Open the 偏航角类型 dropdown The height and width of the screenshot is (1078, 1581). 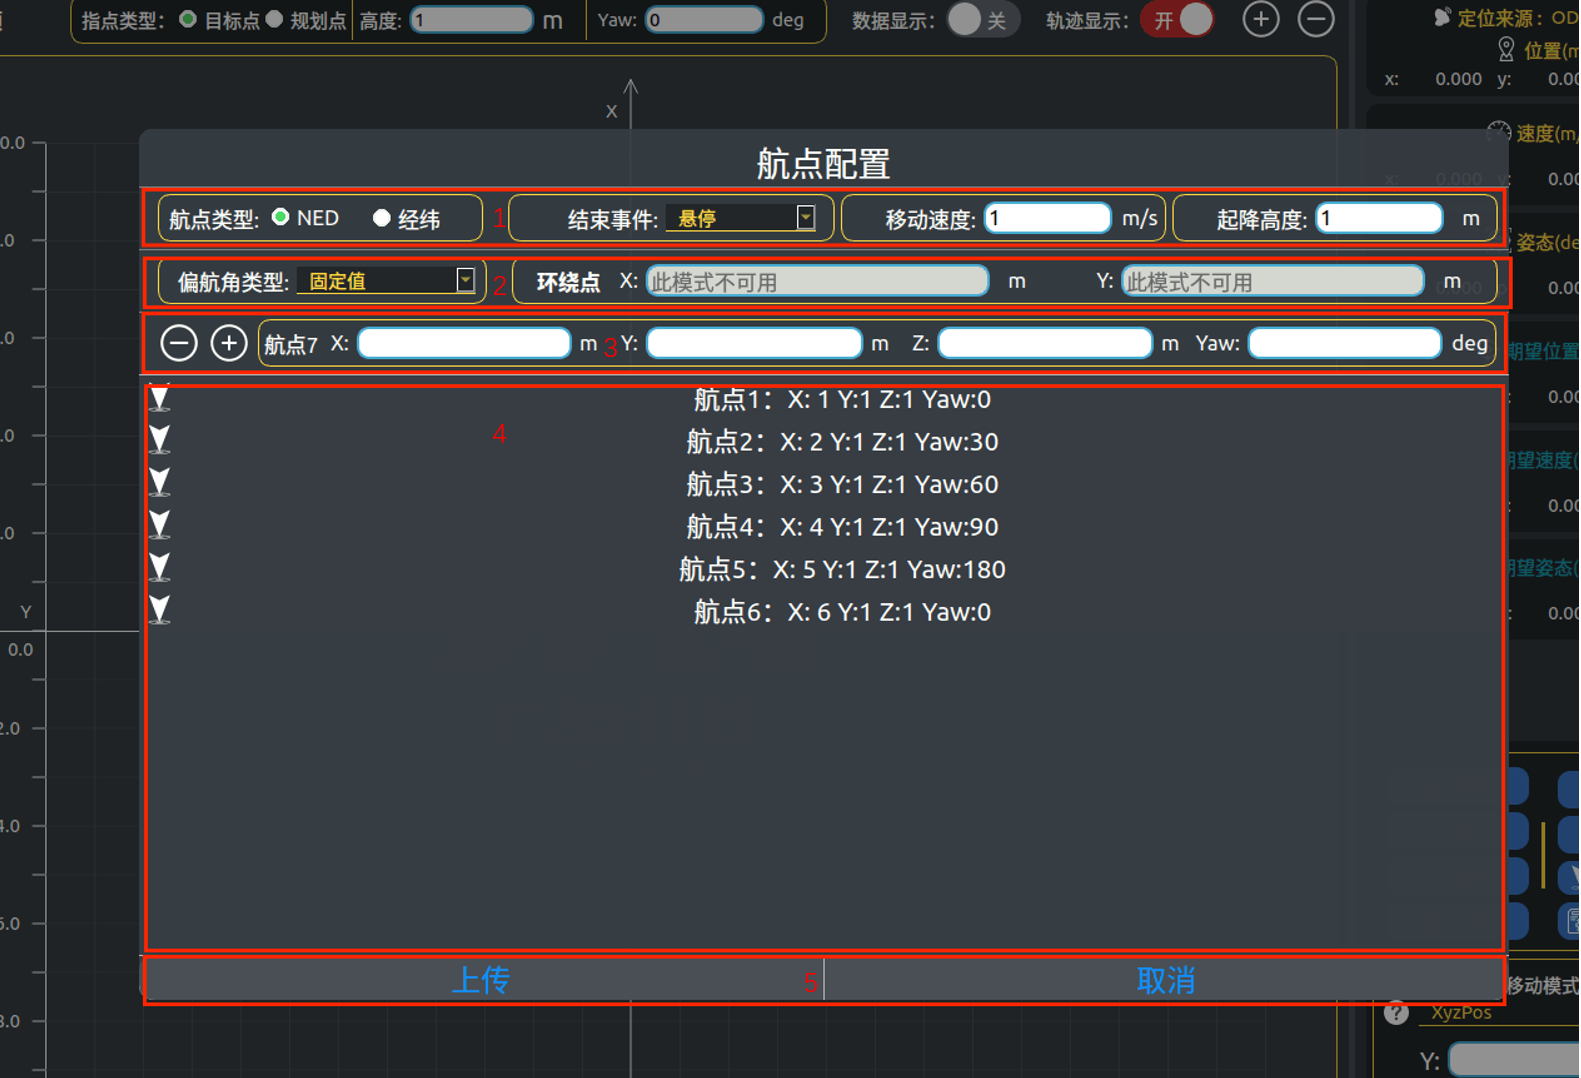386,281
